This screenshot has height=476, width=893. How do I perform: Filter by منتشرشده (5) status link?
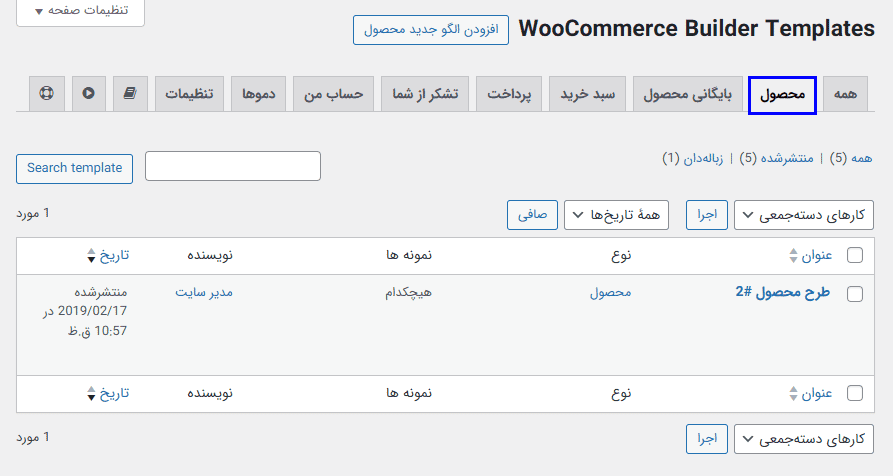coord(776,158)
